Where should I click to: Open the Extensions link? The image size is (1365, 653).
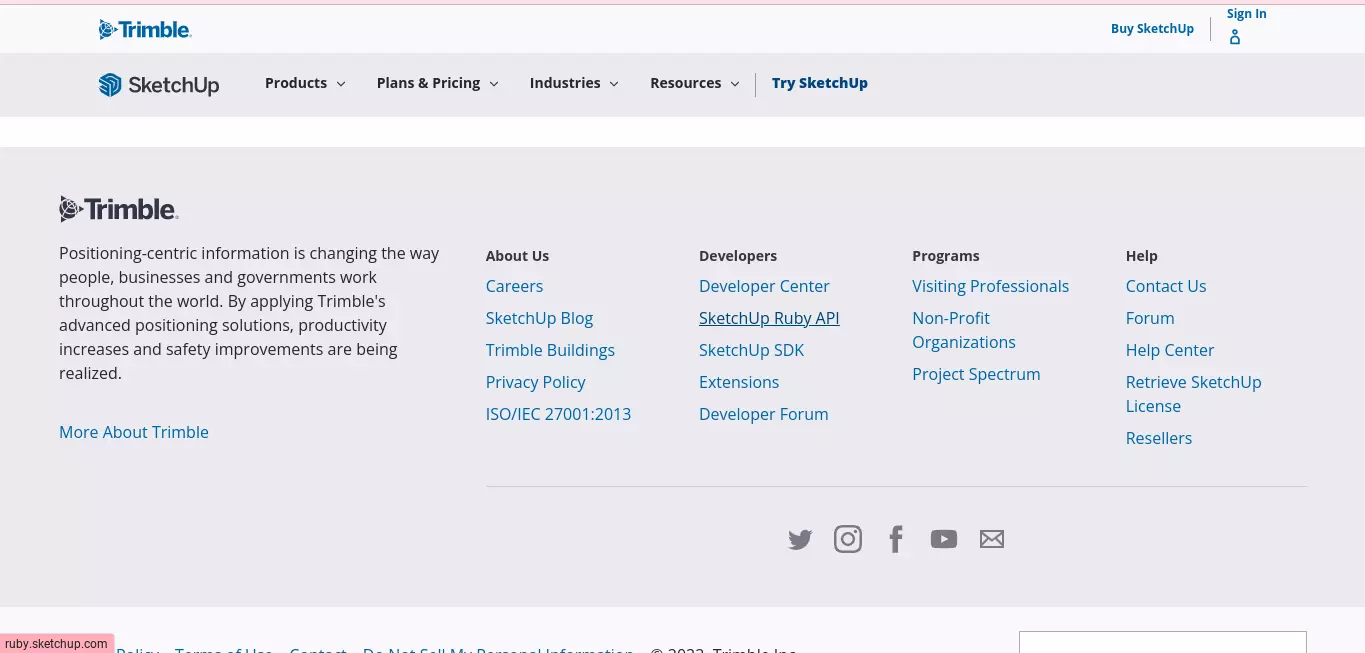[739, 382]
